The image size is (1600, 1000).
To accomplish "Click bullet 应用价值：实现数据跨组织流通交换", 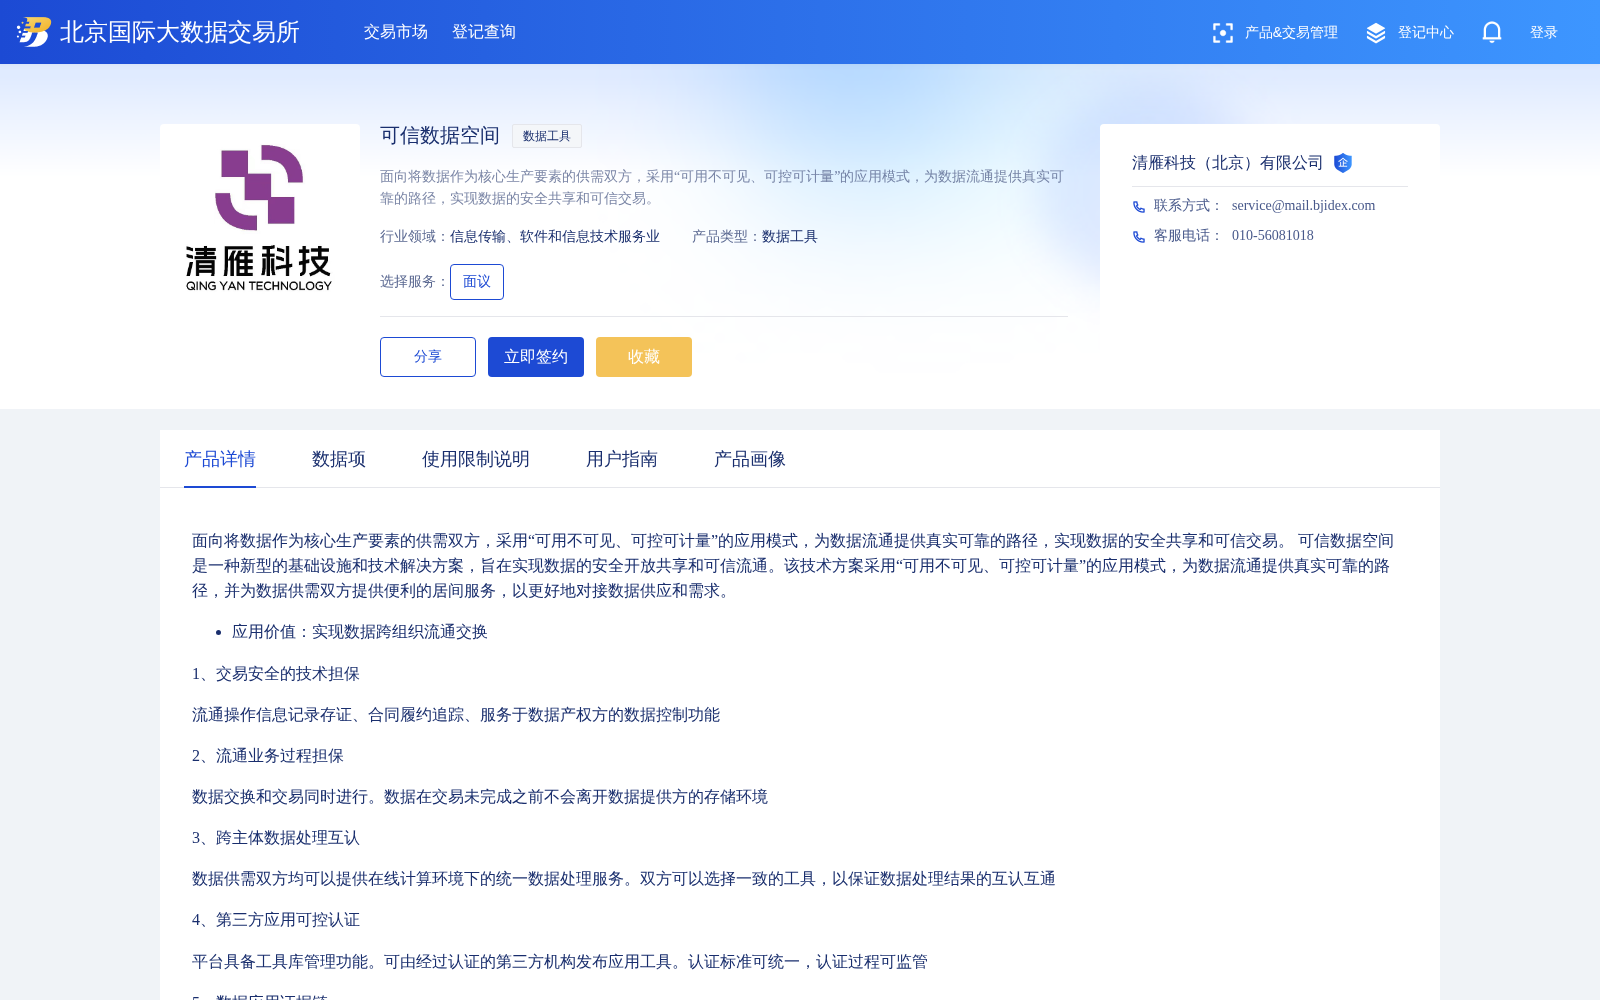I will pos(360,632).
